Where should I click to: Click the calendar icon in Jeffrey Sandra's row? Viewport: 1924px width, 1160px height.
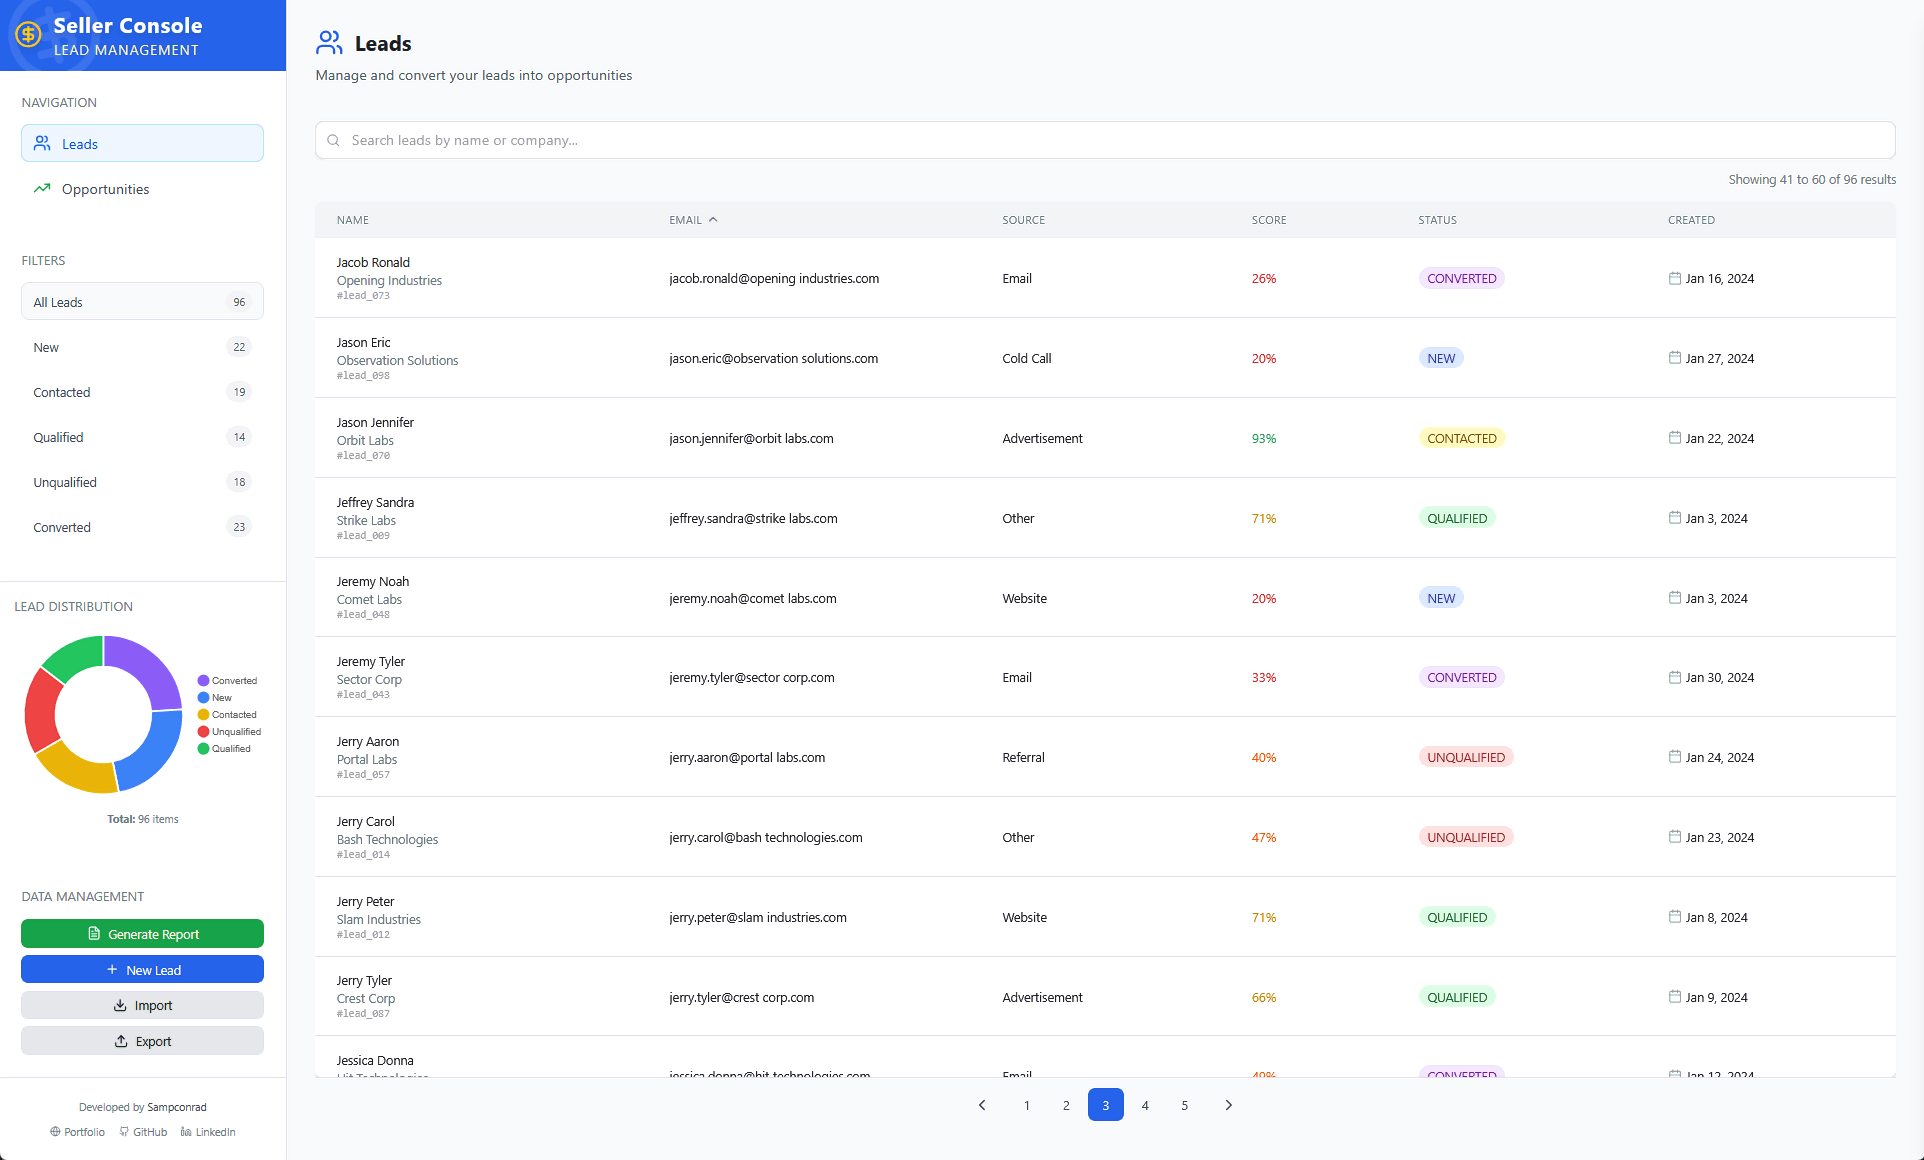click(x=1675, y=518)
